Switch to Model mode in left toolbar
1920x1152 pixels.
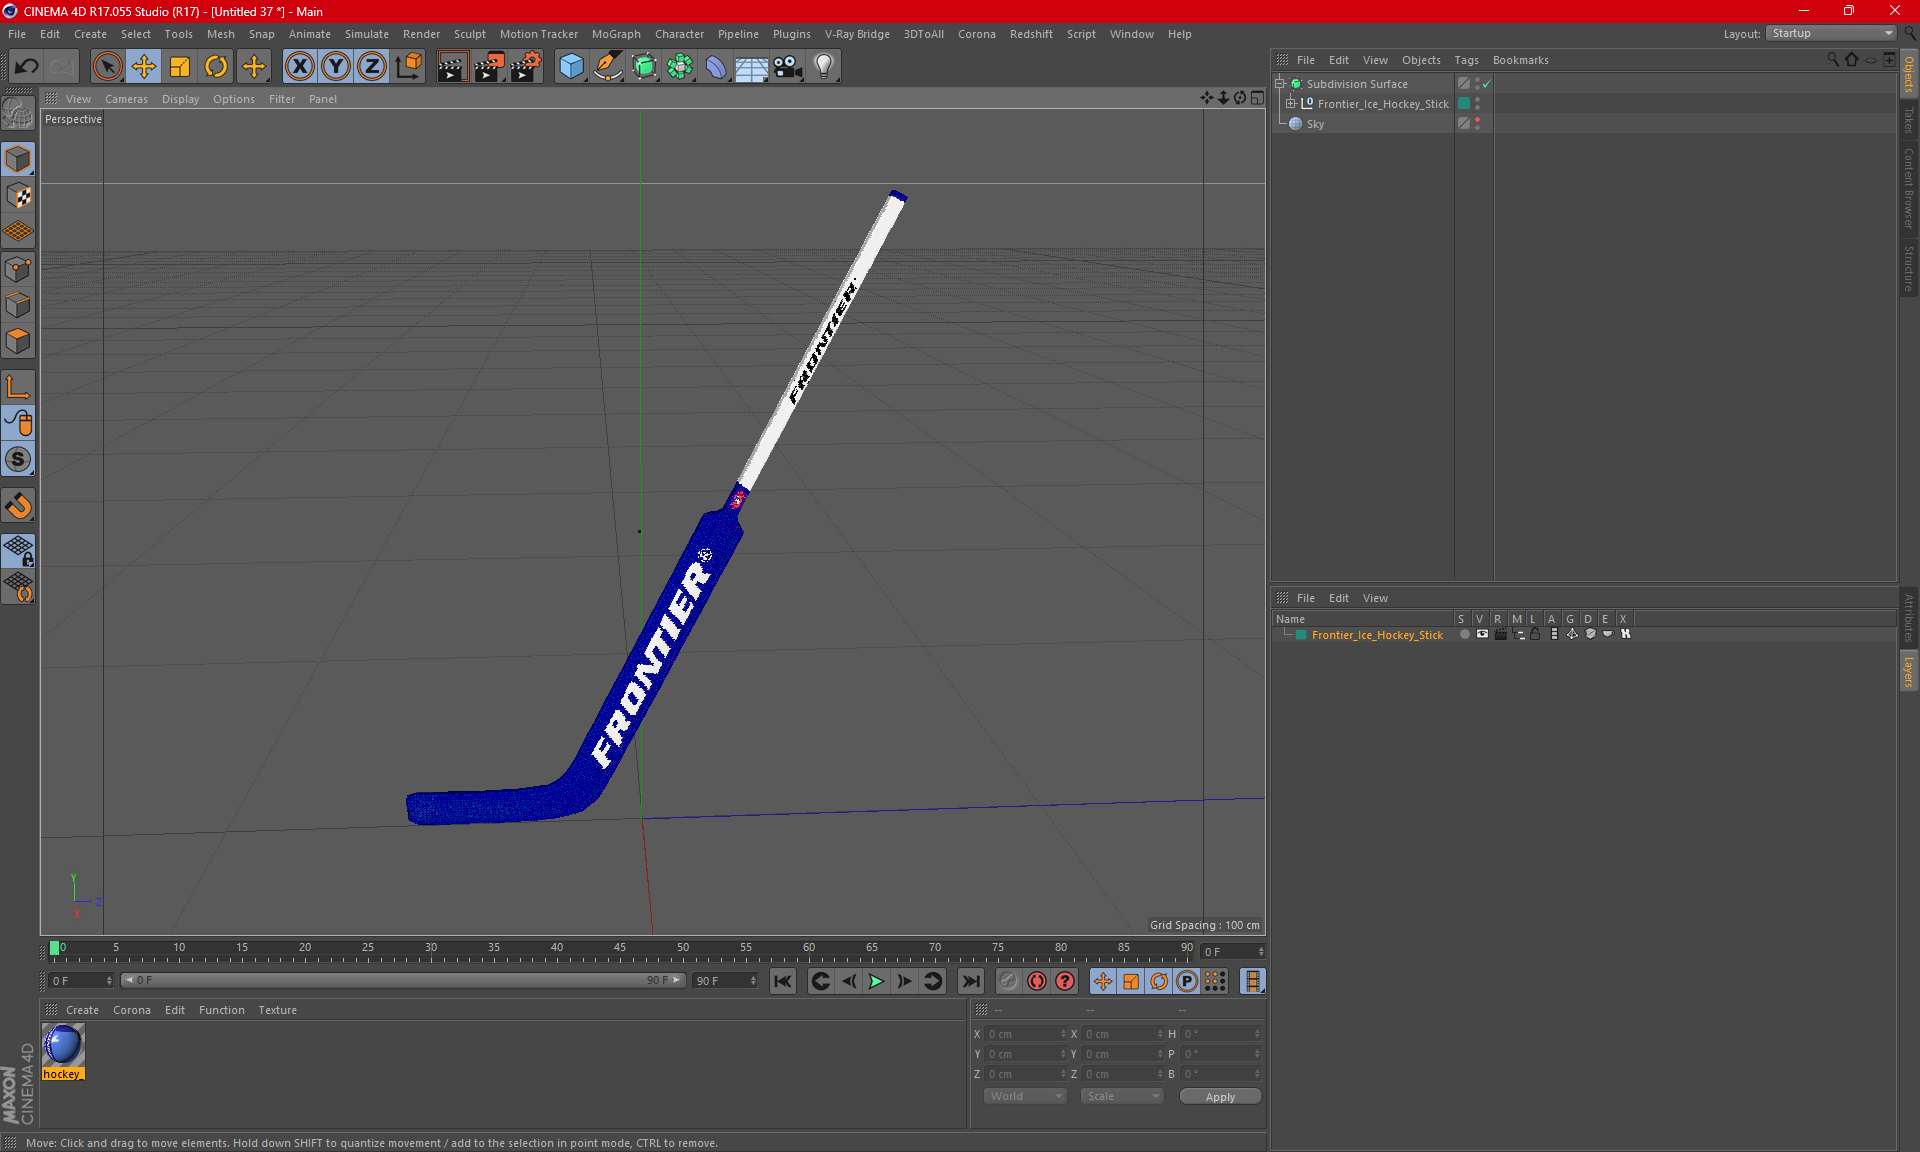(18, 160)
